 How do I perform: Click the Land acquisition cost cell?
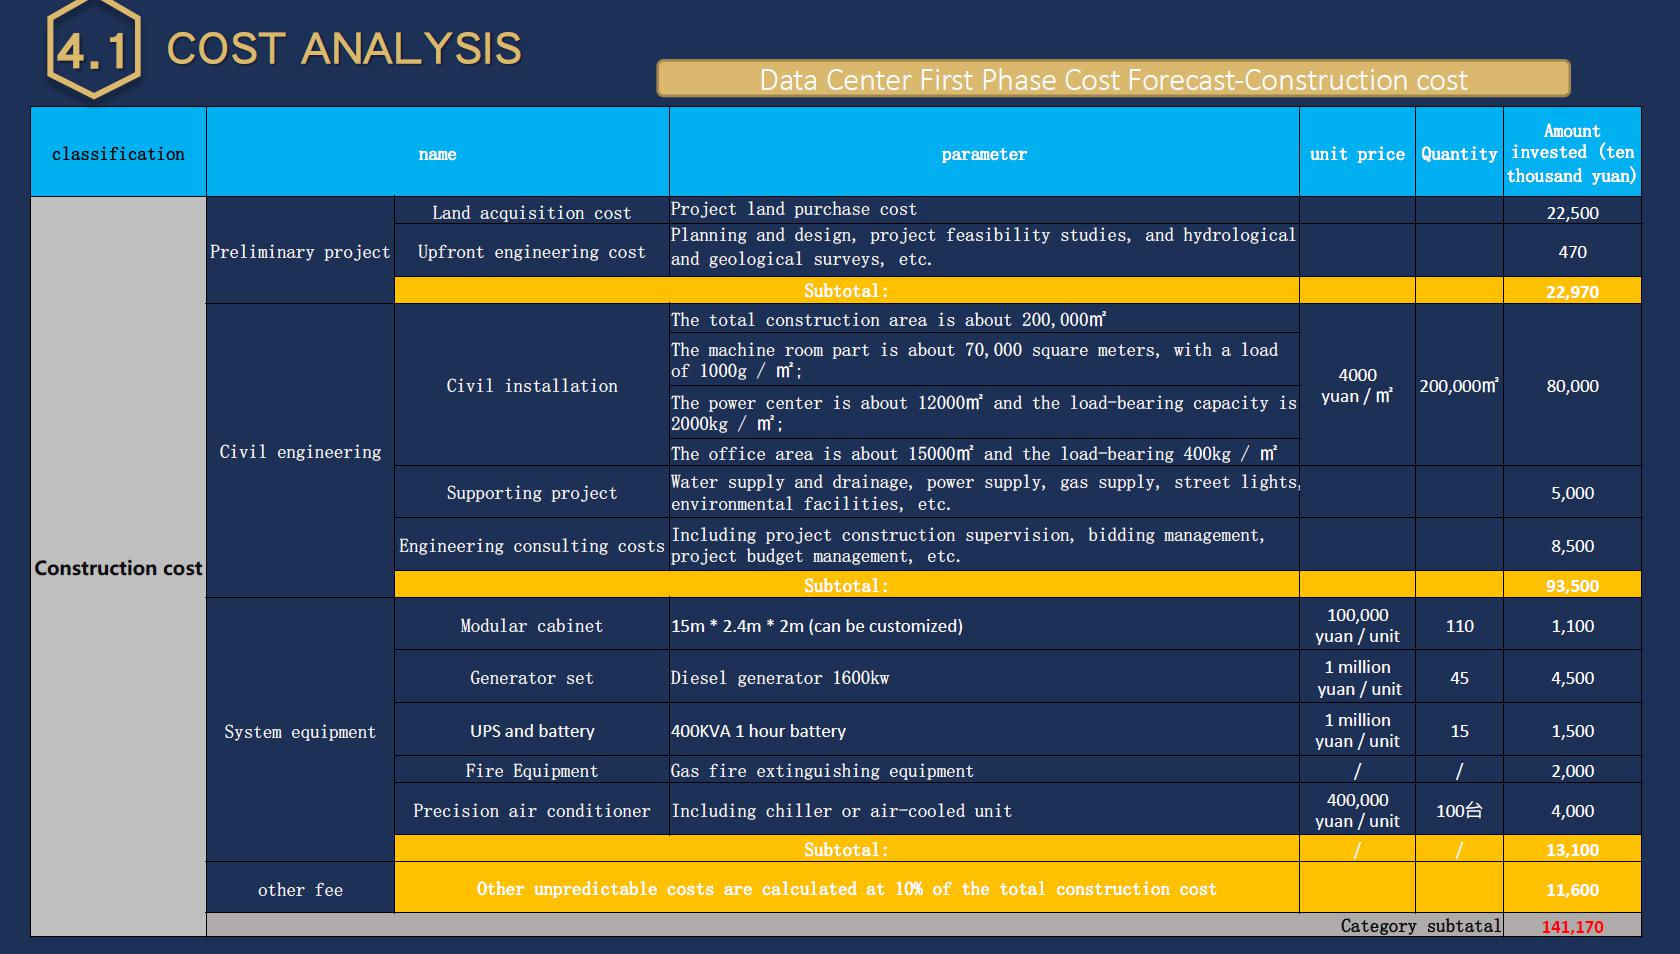(531, 213)
